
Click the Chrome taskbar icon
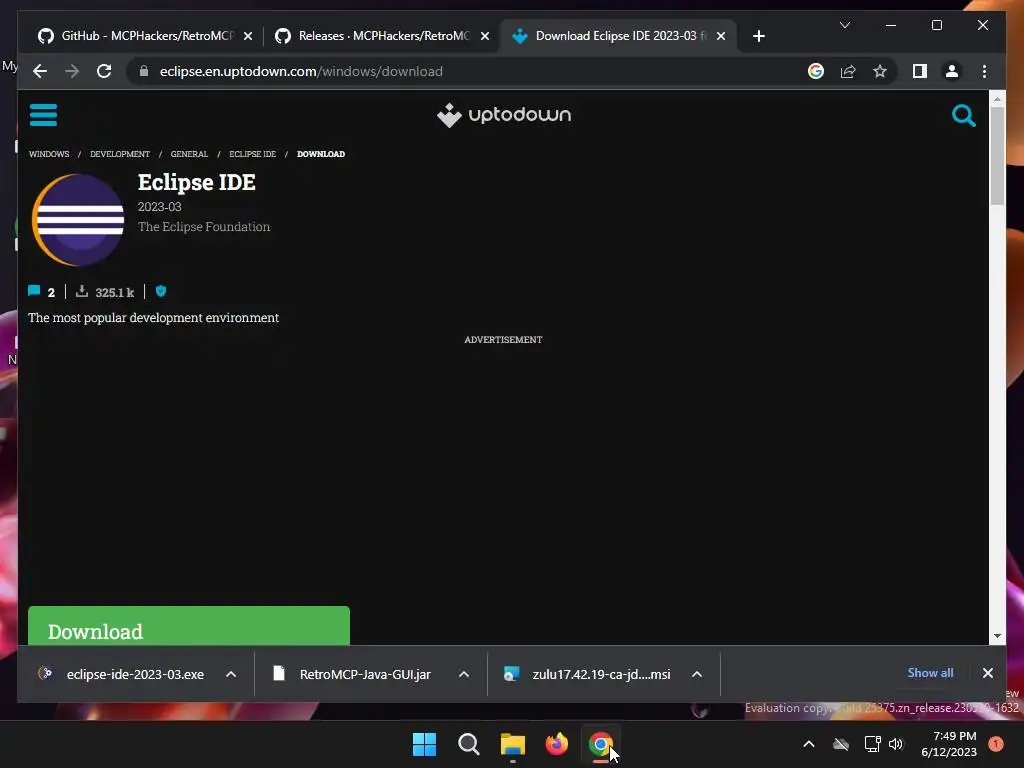tap(600, 744)
